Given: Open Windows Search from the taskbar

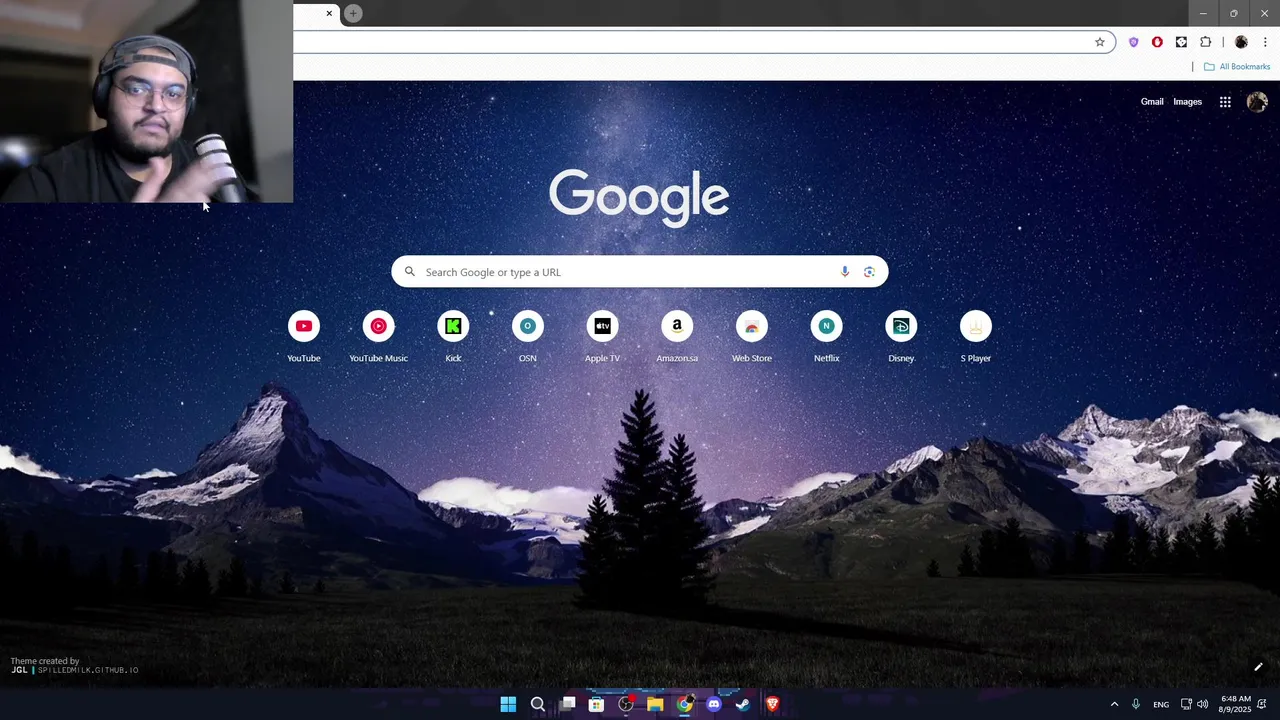Looking at the screenshot, I should (x=537, y=704).
